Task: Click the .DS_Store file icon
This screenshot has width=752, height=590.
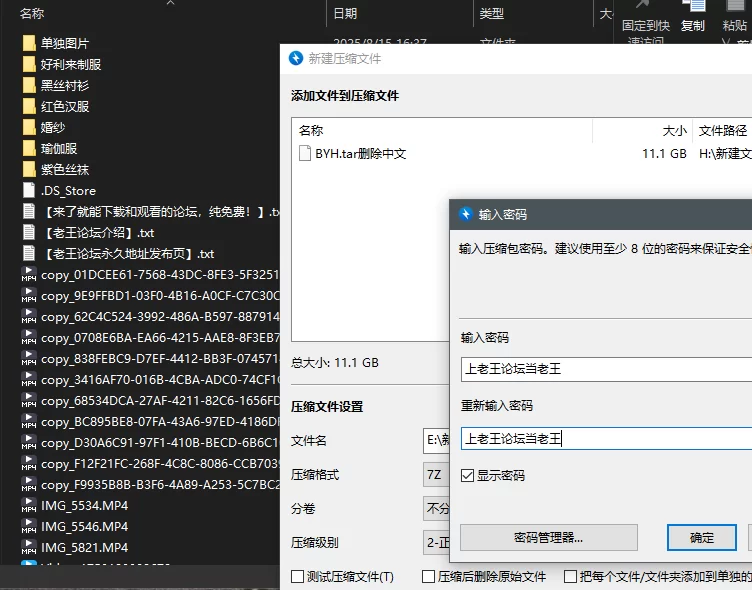Action: tap(29, 190)
